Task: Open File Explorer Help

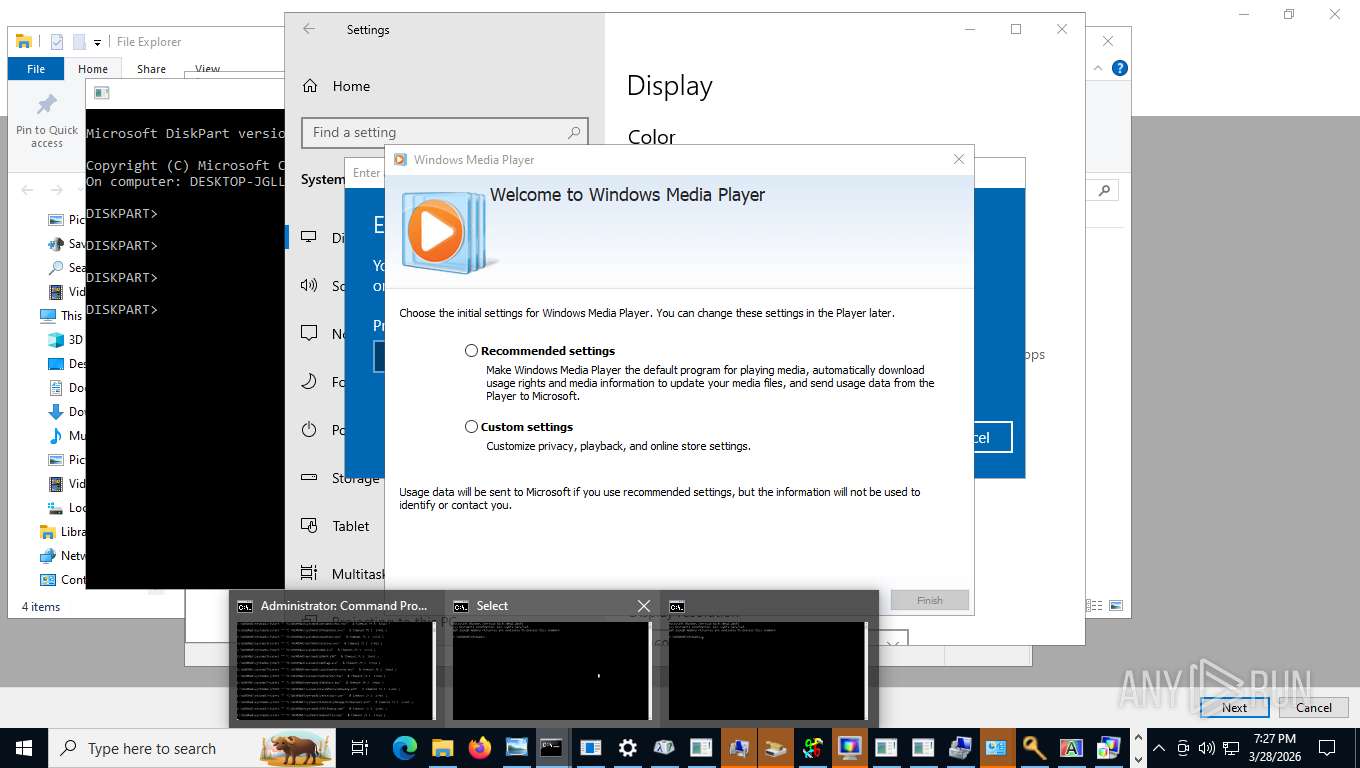Action: (1120, 68)
